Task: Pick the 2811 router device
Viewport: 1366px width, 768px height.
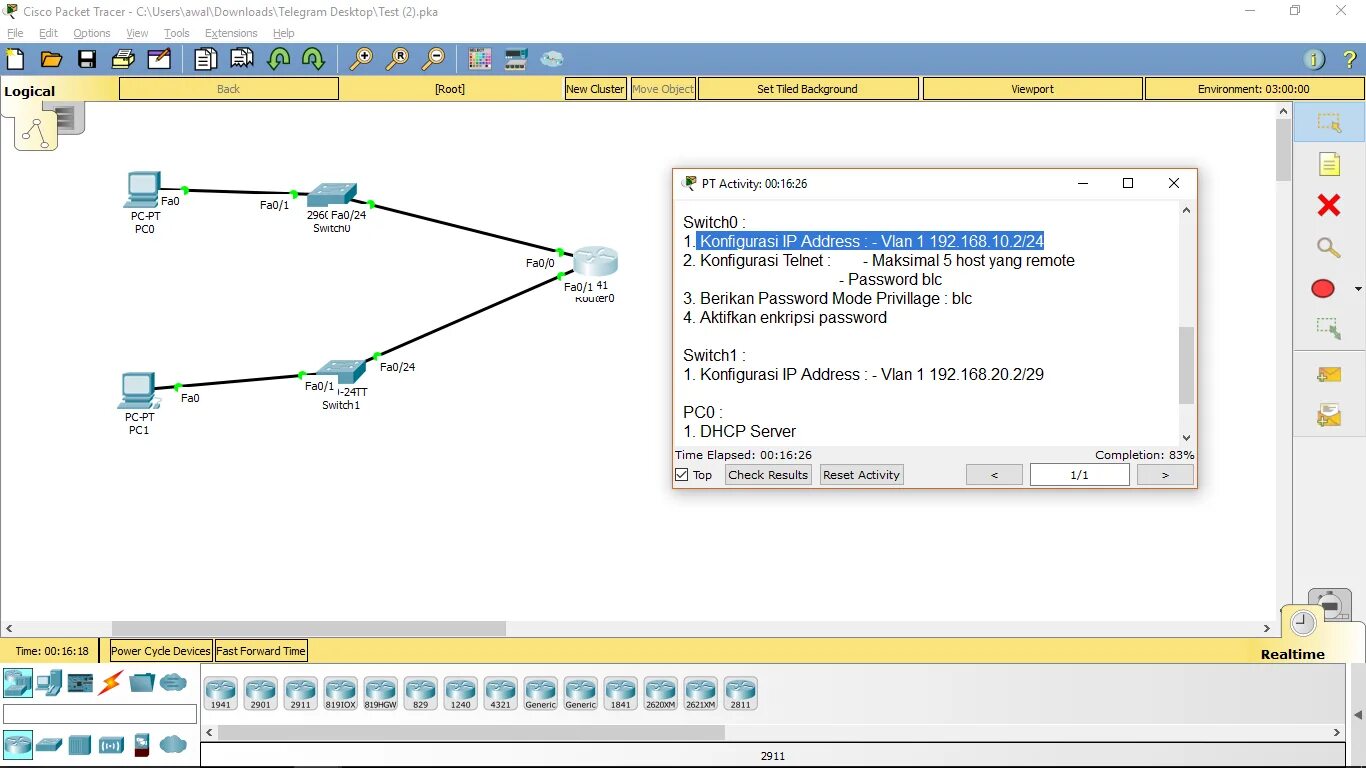Action: (x=740, y=694)
